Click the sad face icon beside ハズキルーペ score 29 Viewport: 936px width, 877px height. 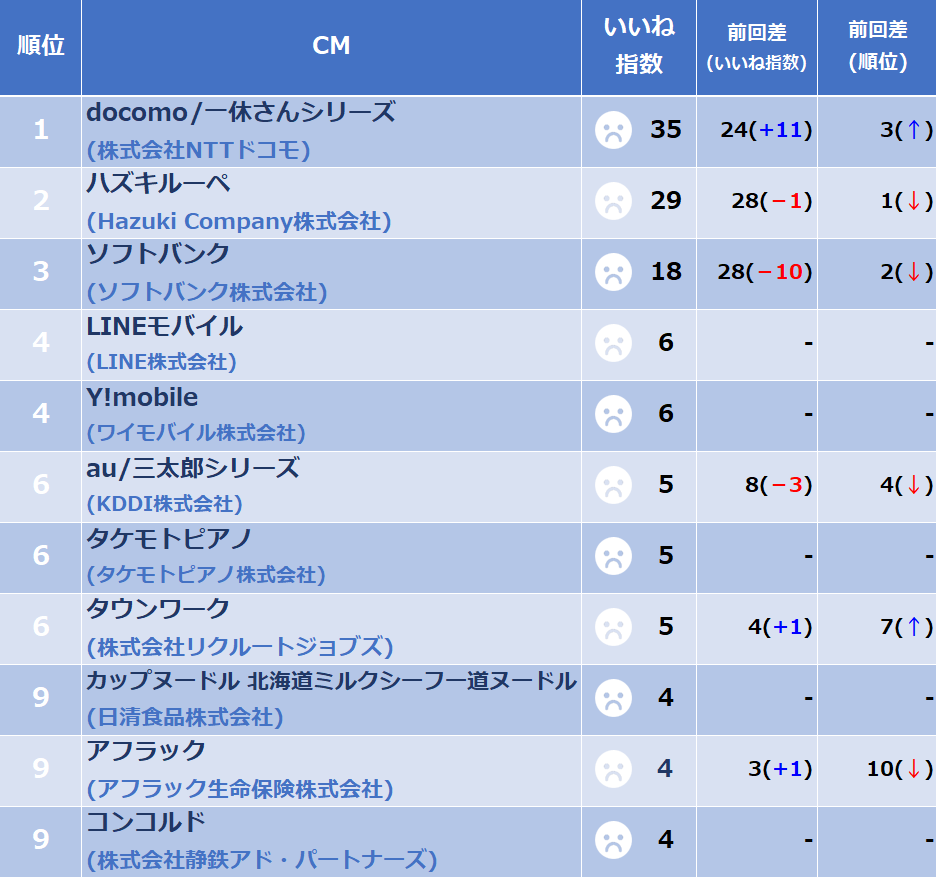[613, 201]
